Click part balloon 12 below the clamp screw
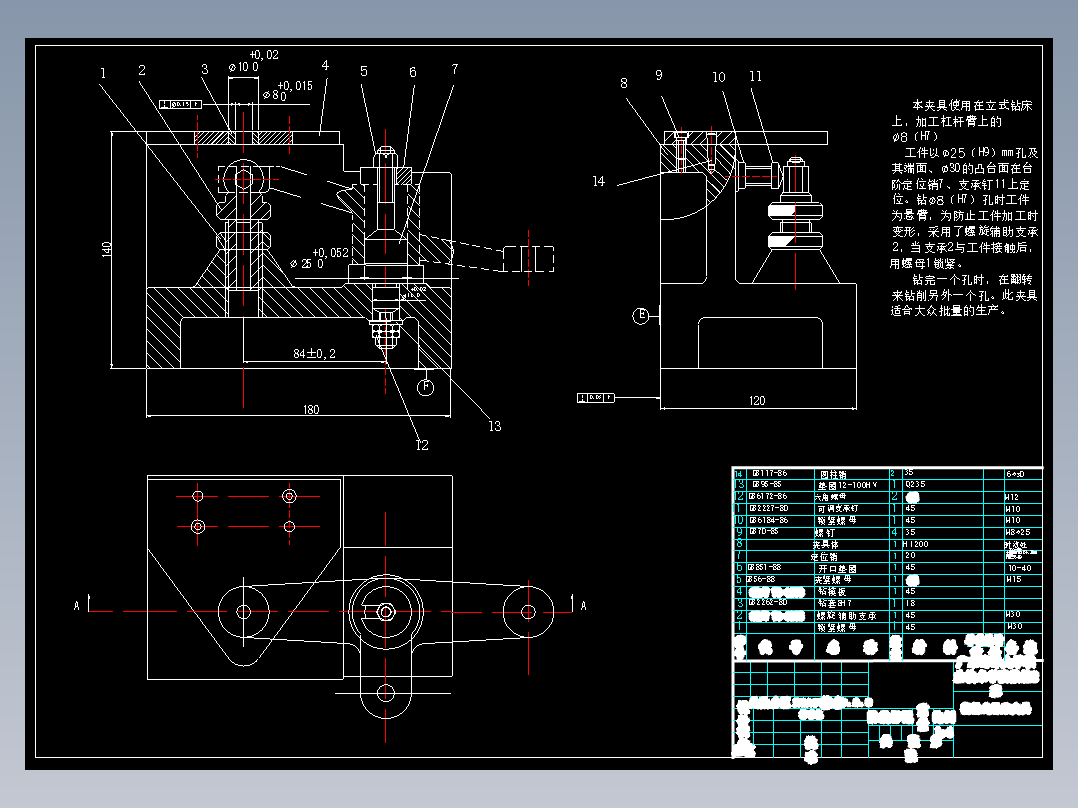The image size is (1078, 808). point(421,442)
